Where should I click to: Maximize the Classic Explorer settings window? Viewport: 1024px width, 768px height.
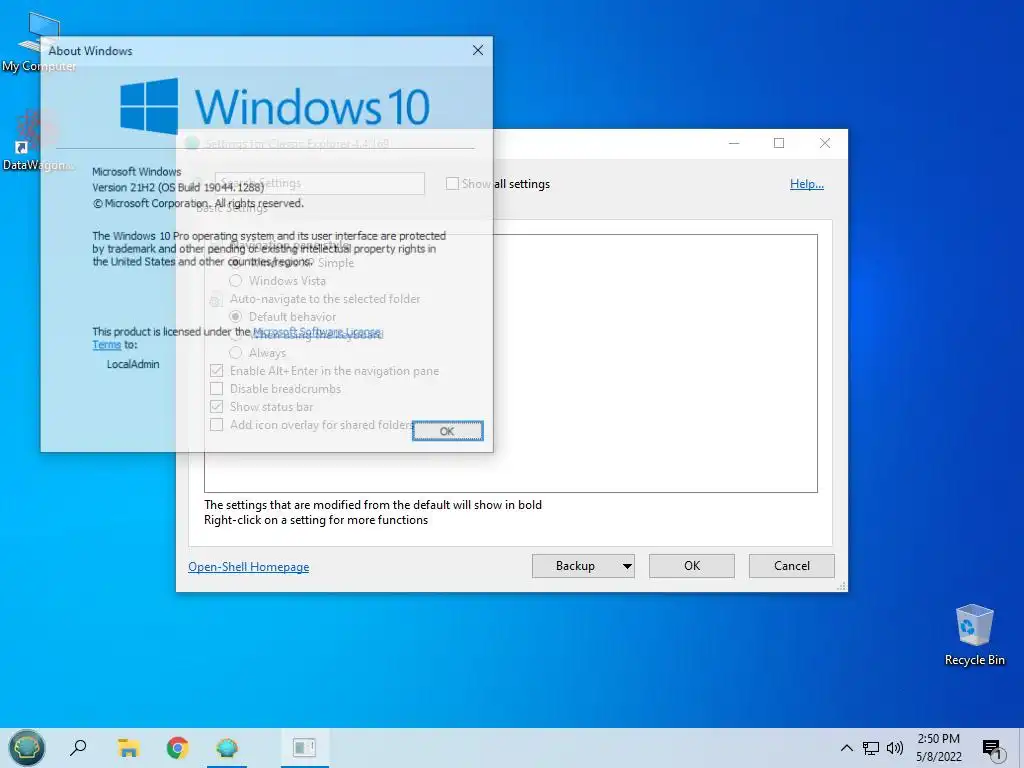coord(779,143)
